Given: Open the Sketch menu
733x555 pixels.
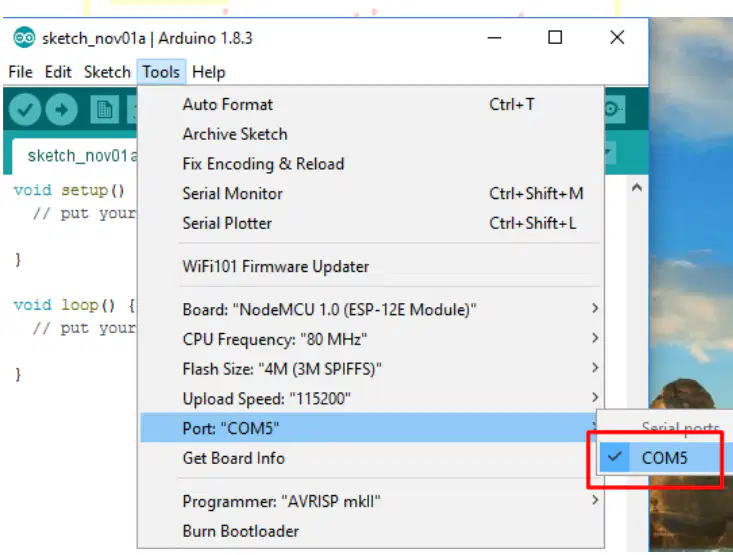Looking at the screenshot, I should point(107,72).
